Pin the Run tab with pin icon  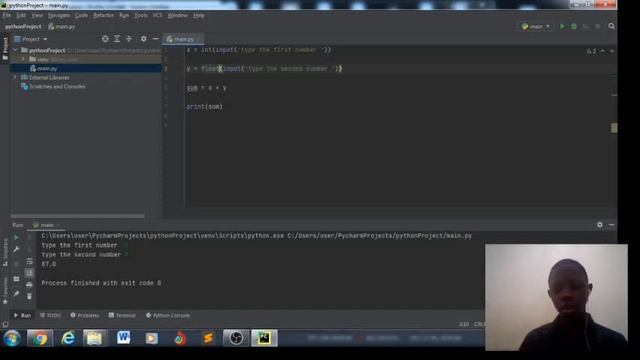pos(16,294)
